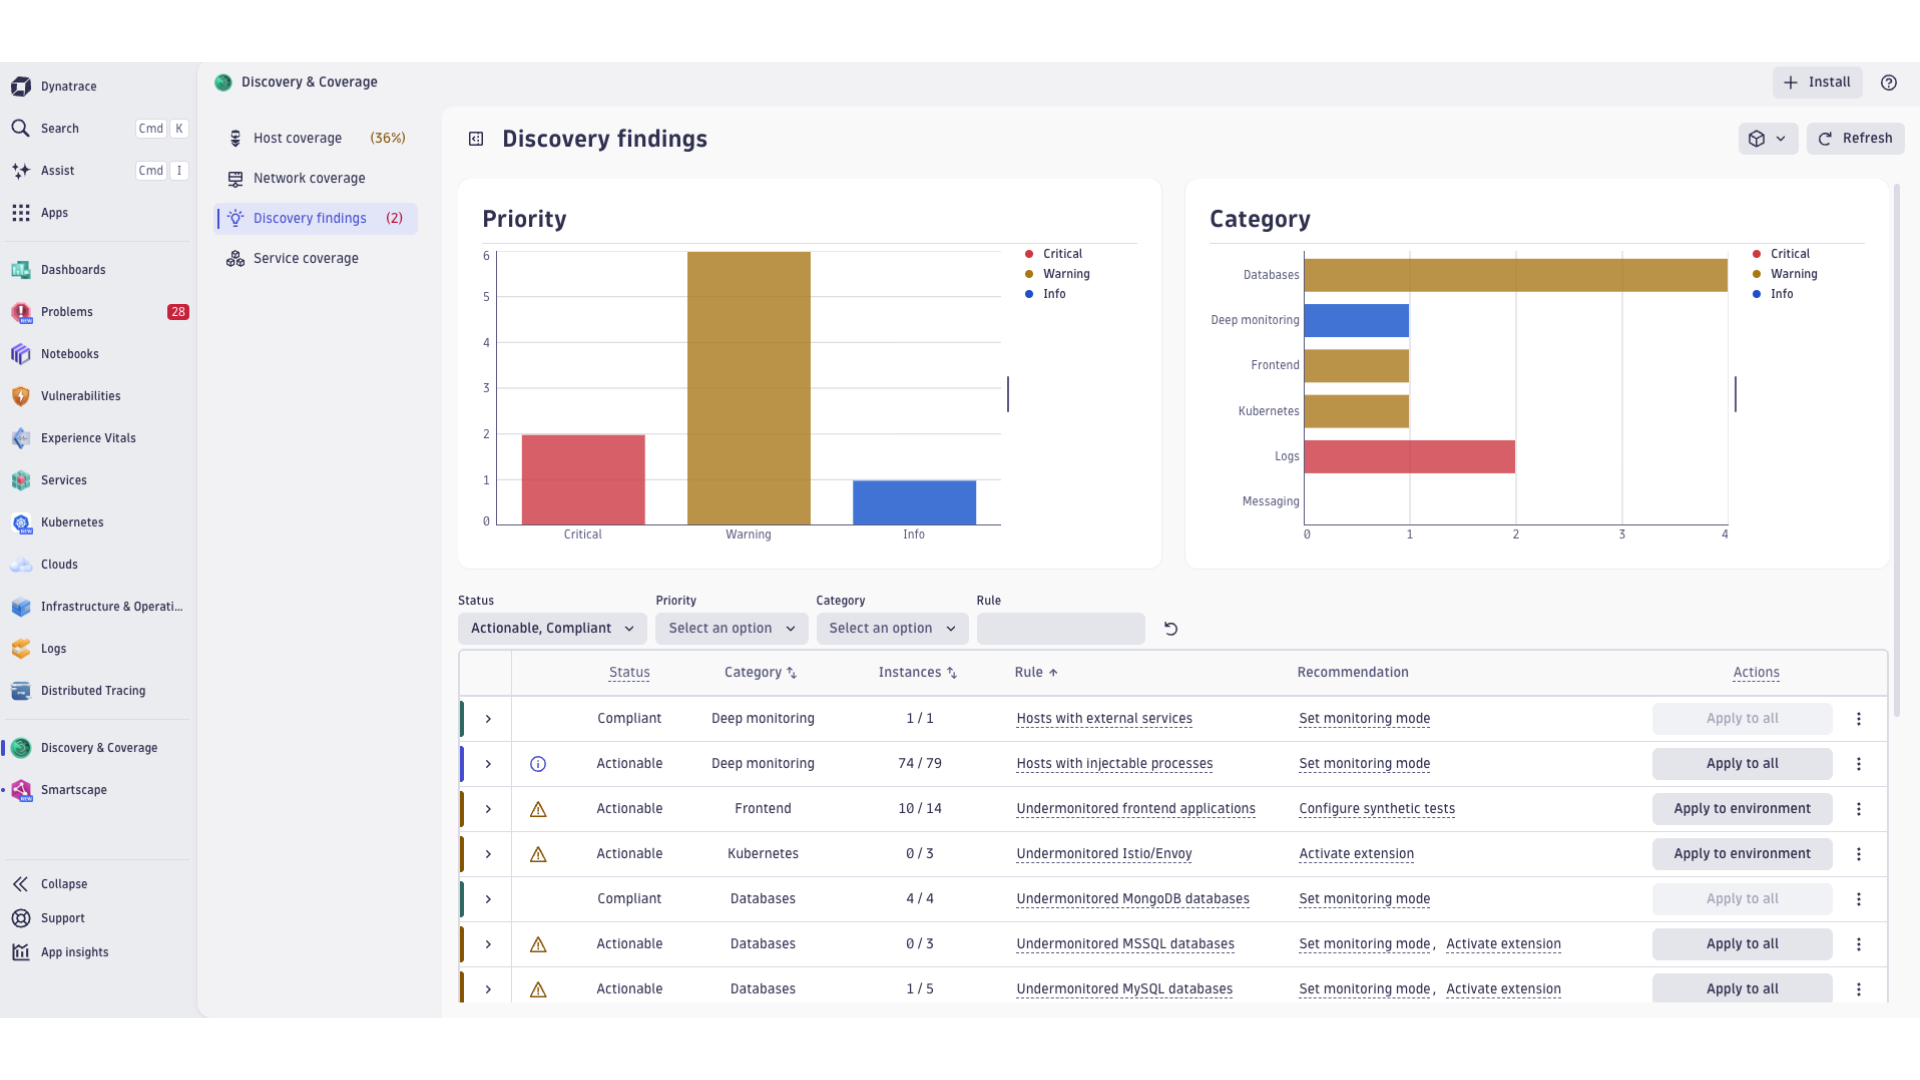Open the Category filter dropdown
1920x1080 pixels.
(891, 629)
